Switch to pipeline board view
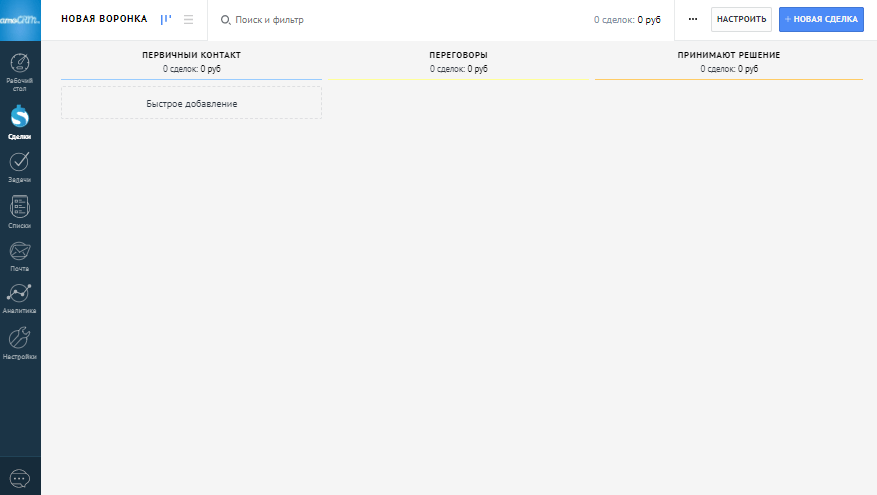877x495 pixels. [x=166, y=20]
